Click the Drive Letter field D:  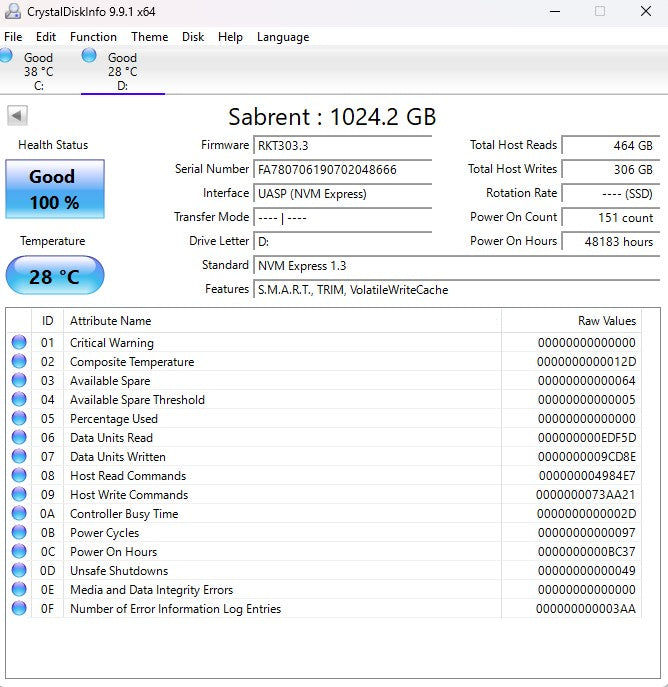tap(343, 241)
